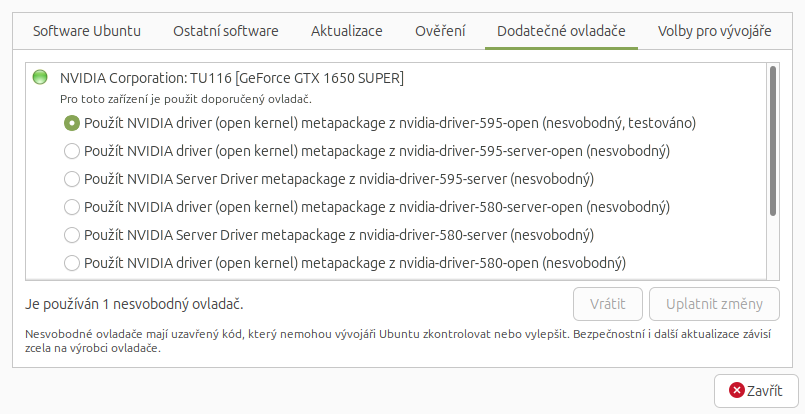Open the Ověření tab
Image resolution: width=805 pixels, height=414 pixels.
pyautogui.click(x=440, y=31)
